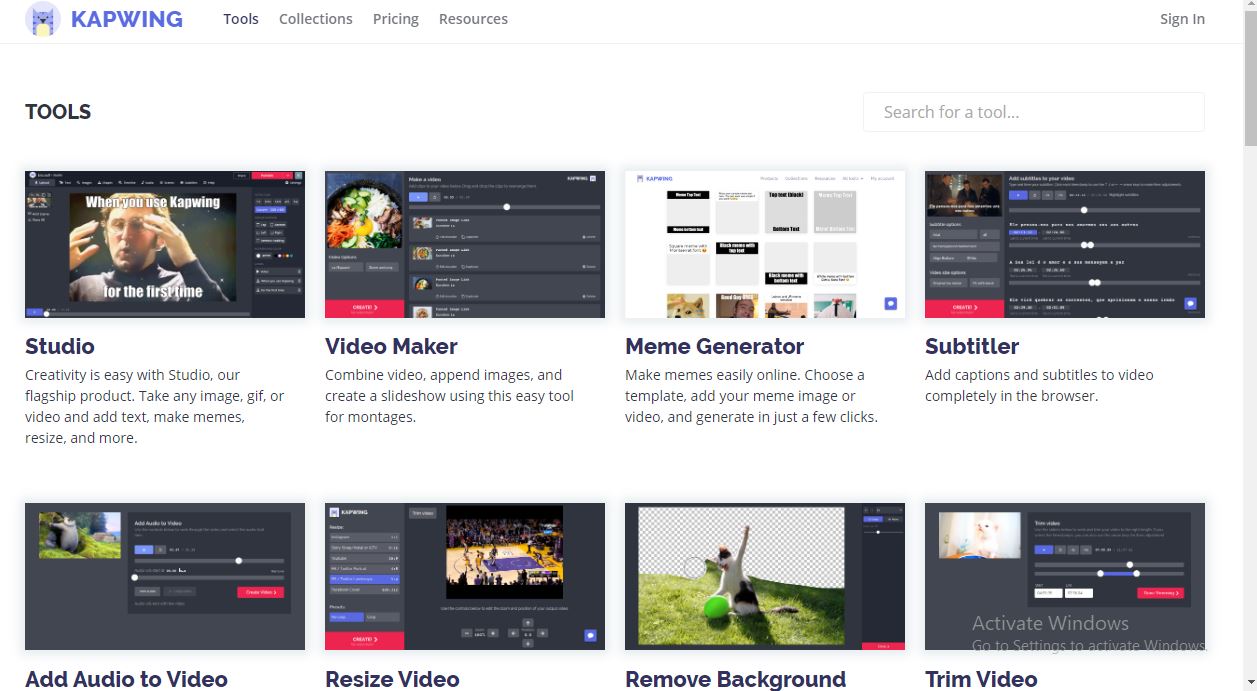Click the Subtitler title link
Viewport: 1257px width, 691px height.
coord(972,347)
